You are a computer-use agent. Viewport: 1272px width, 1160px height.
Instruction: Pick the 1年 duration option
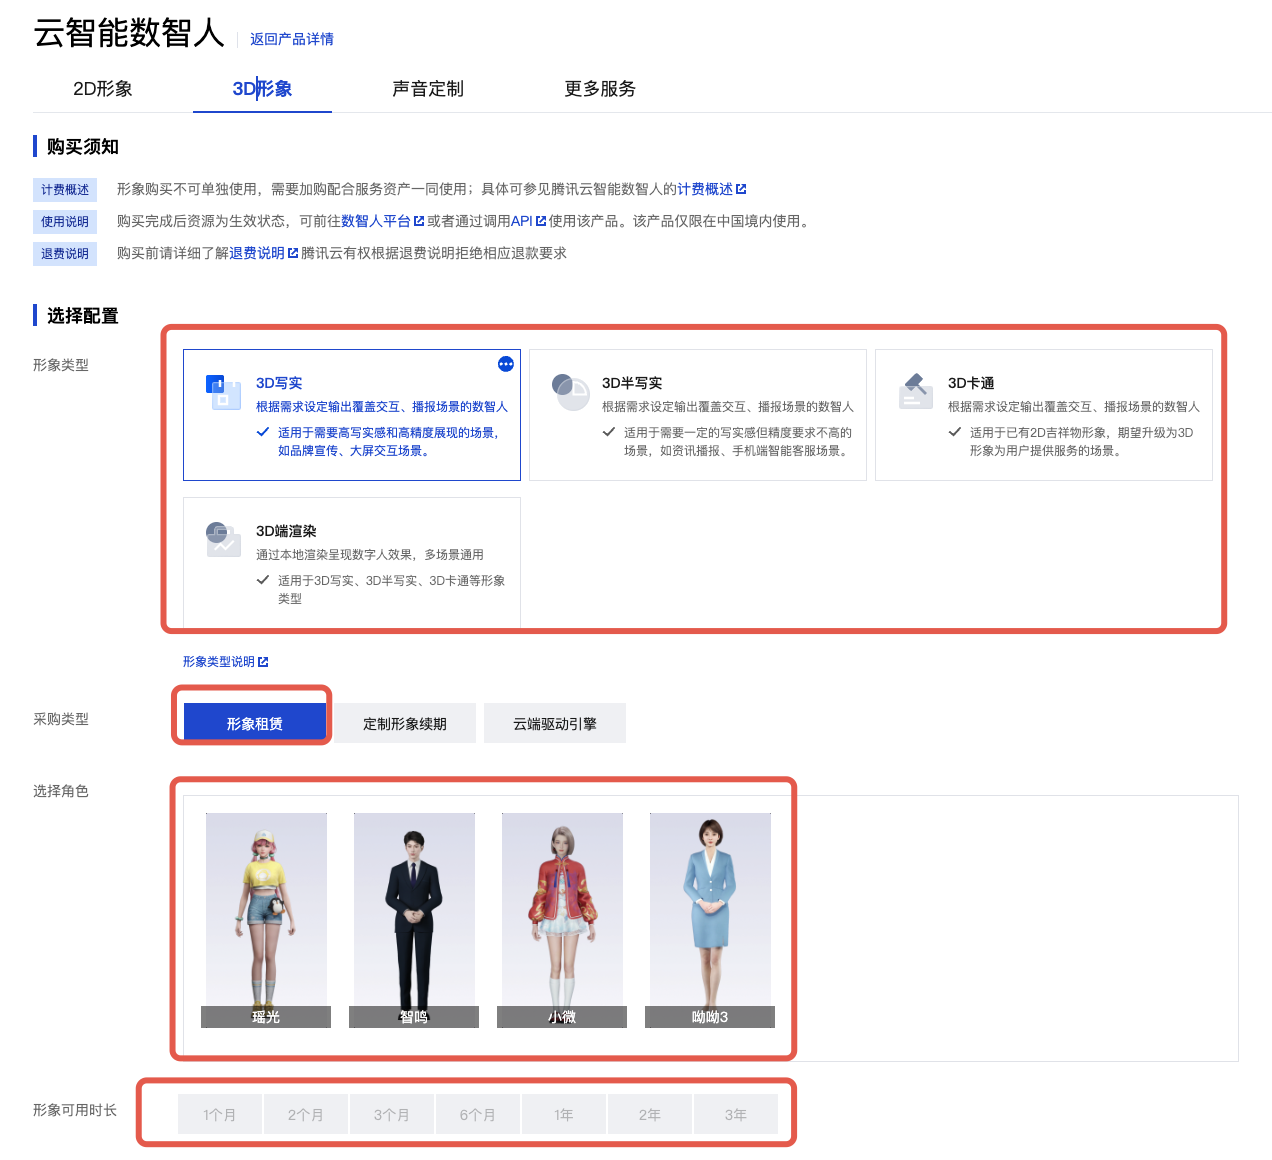tap(564, 1114)
